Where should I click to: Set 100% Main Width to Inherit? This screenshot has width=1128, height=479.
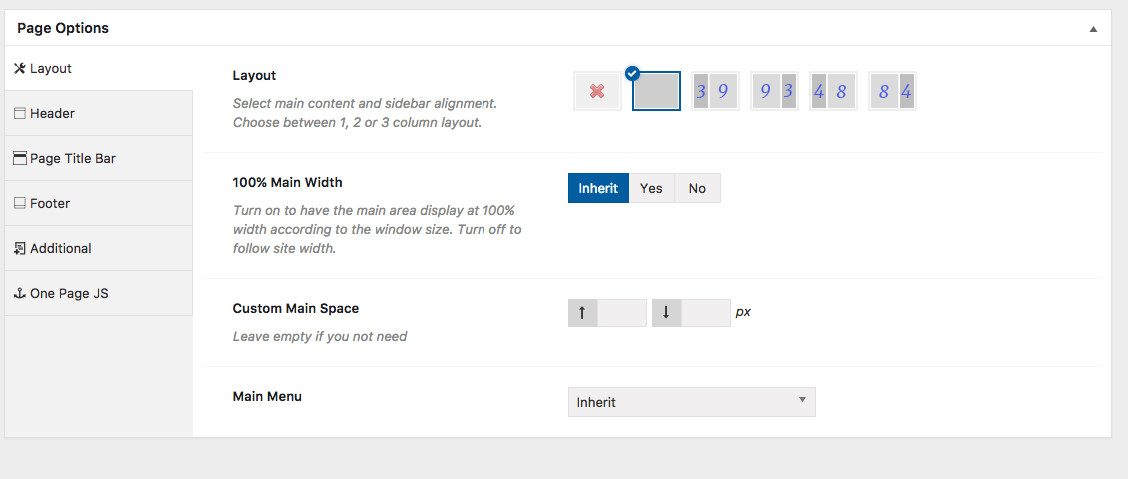tap(598, 188)
